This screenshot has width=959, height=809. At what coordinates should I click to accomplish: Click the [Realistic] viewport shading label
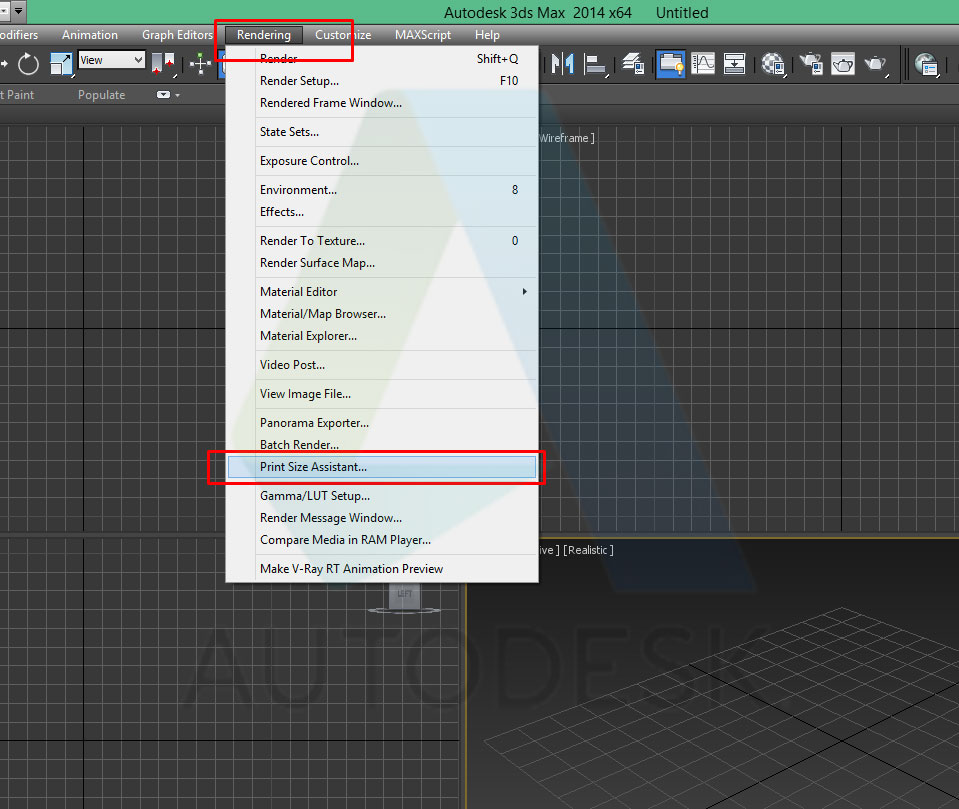588,550
